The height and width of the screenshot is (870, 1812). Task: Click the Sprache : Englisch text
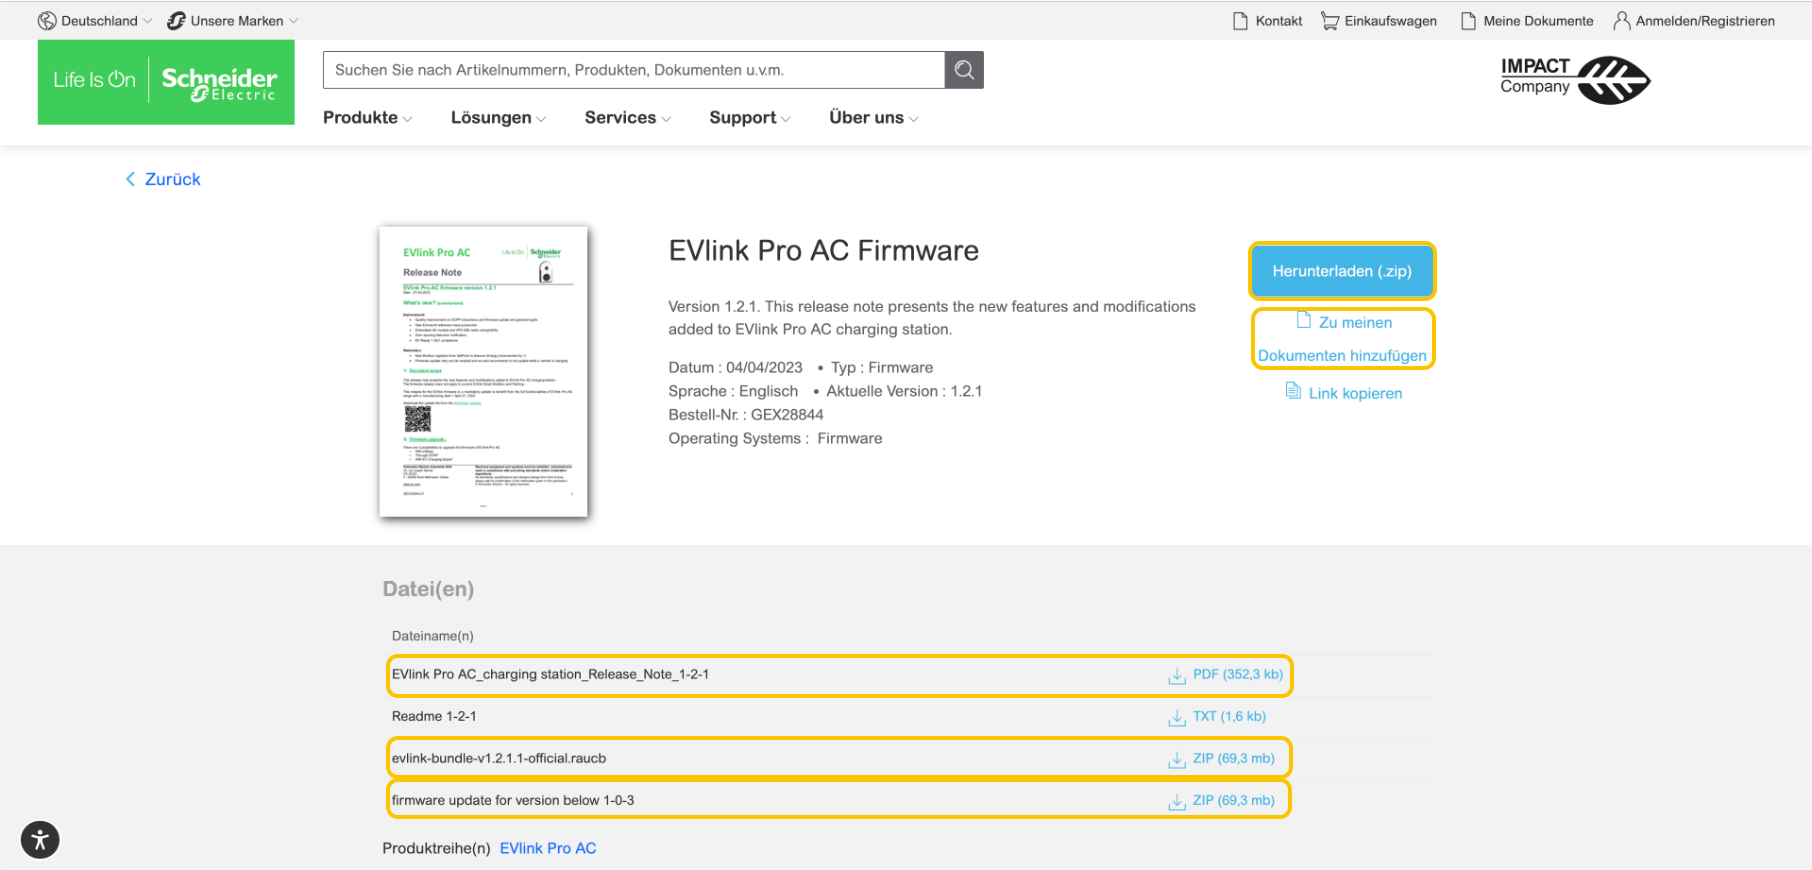(733, 391)
